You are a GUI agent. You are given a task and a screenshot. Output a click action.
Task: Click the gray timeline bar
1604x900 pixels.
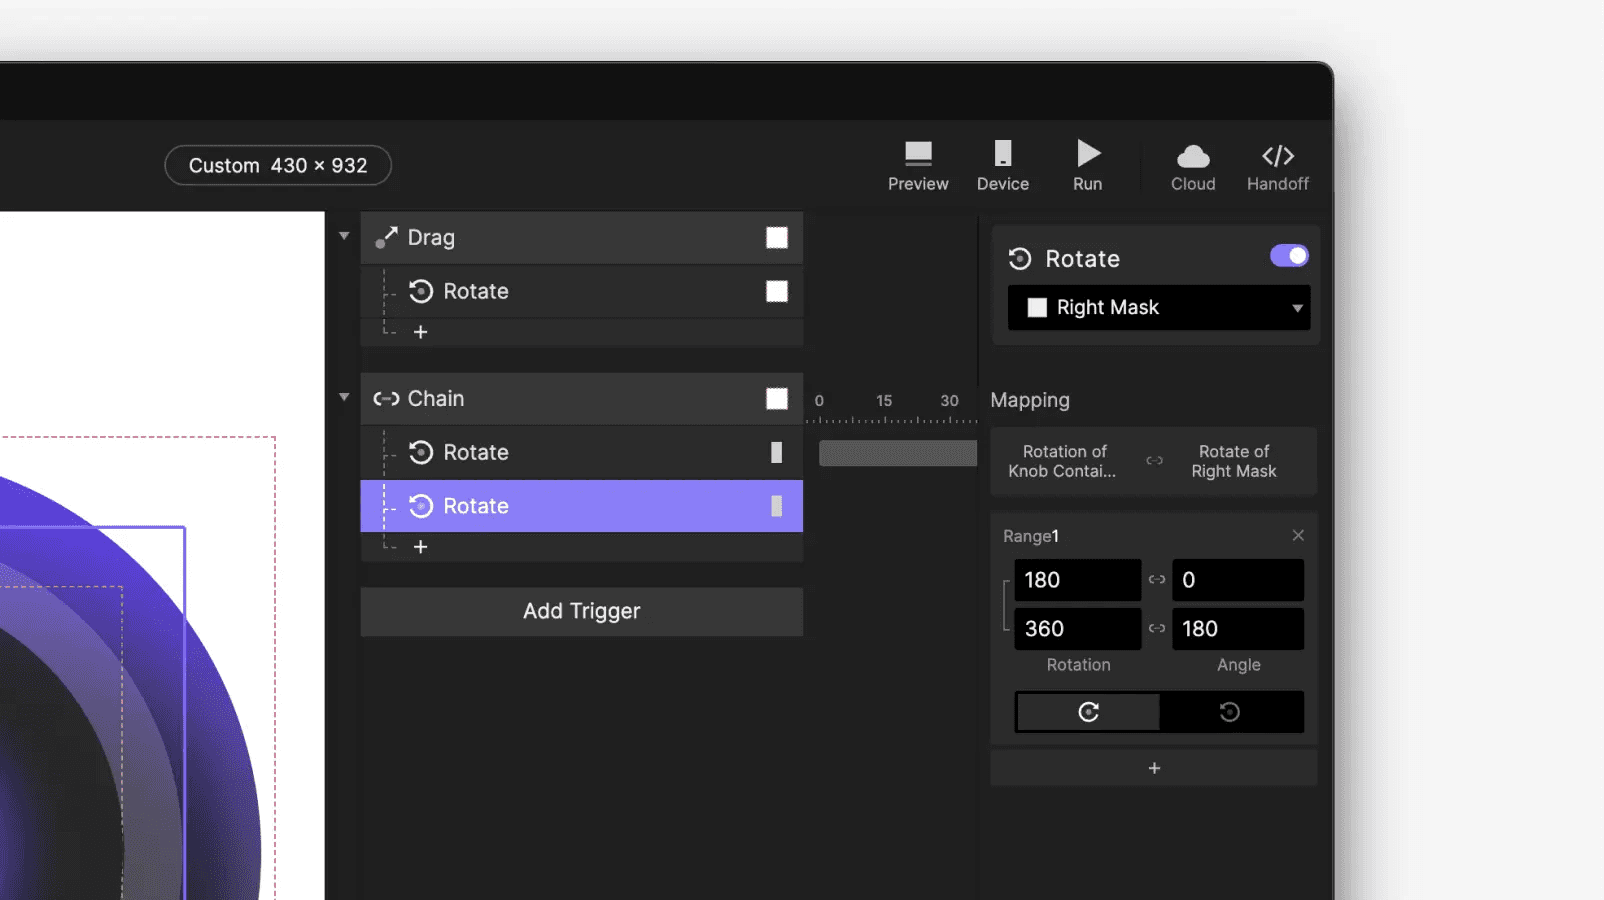(x=897, y=453)
